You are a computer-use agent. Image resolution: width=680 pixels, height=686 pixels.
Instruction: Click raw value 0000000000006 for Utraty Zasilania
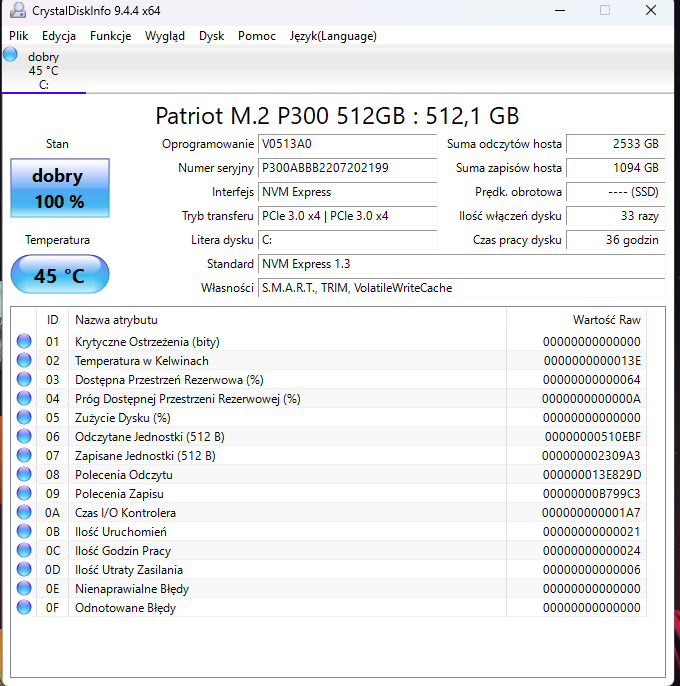pos(592,570)
